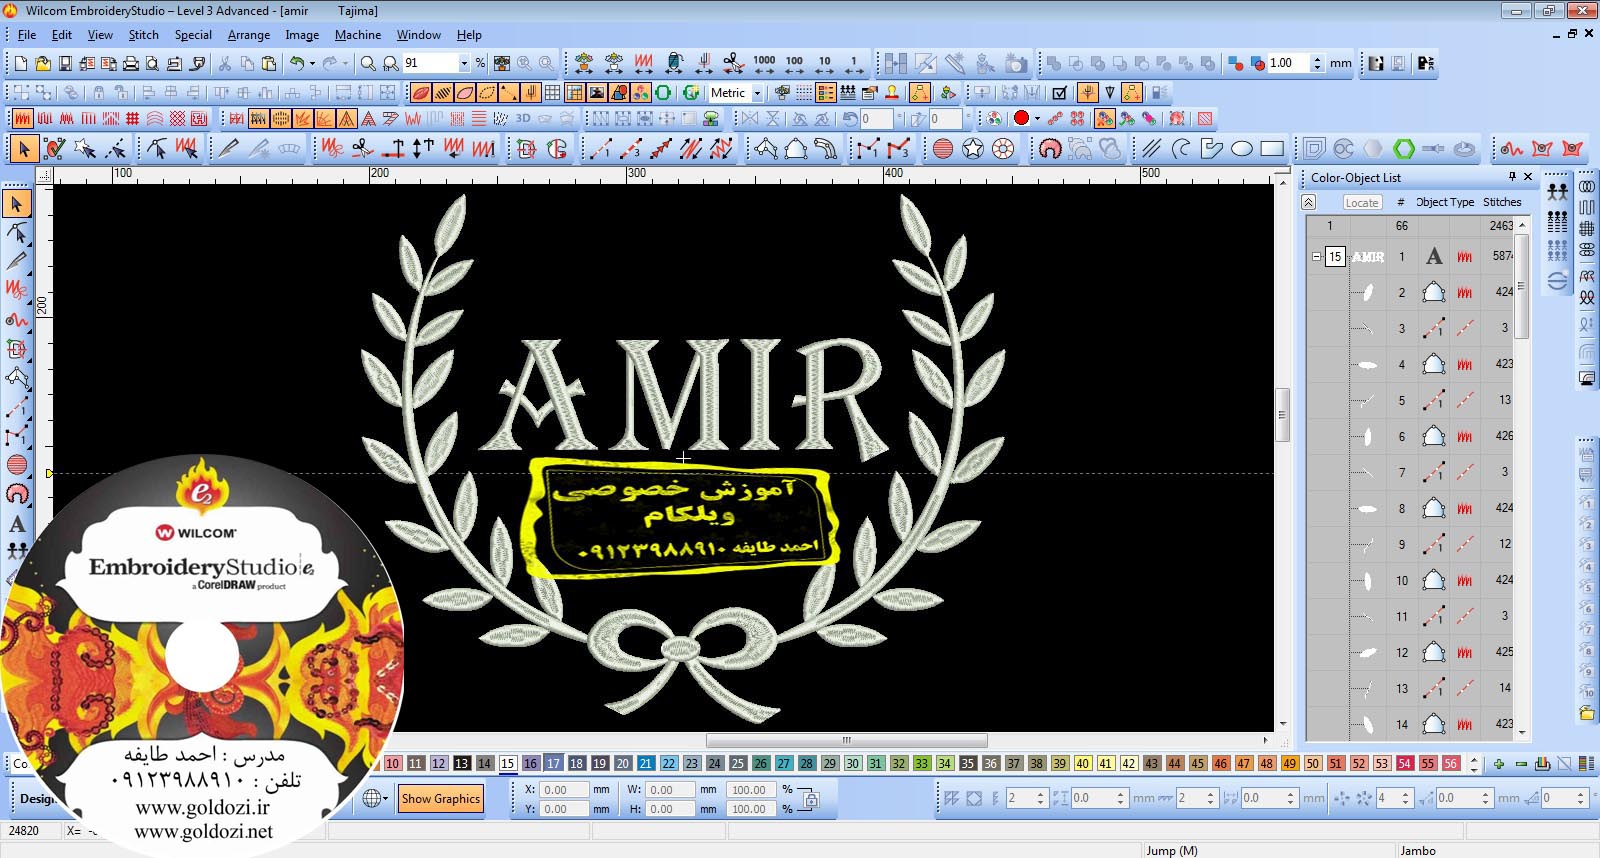
Task: Add a color with the green plus icon
Action: click(1498, 764)
